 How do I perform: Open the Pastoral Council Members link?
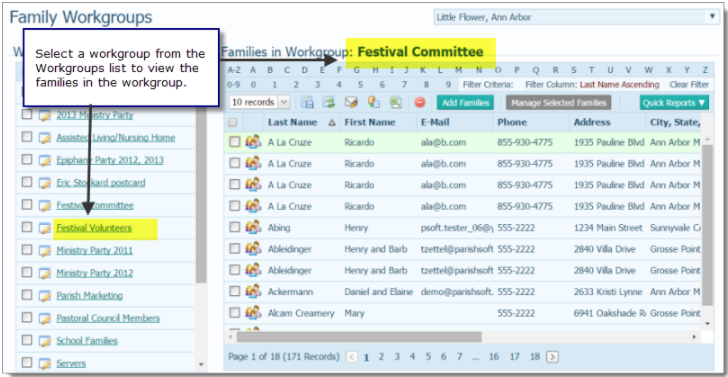point(108,318)
